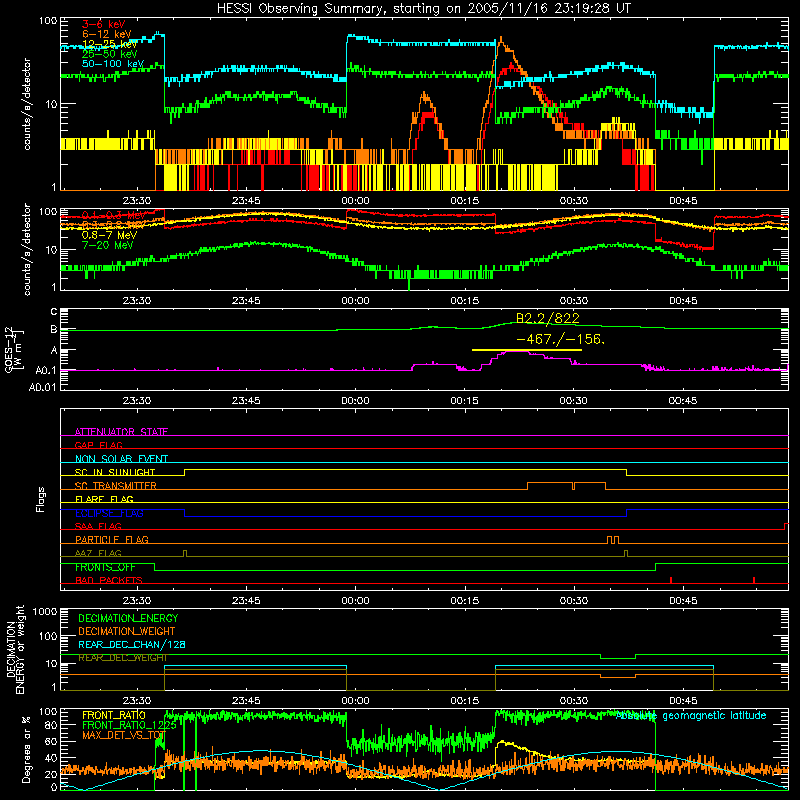Click the DECIMATION ENERGY or weight axis title
The height and width of the screenshot is (800, 800).
15,649
